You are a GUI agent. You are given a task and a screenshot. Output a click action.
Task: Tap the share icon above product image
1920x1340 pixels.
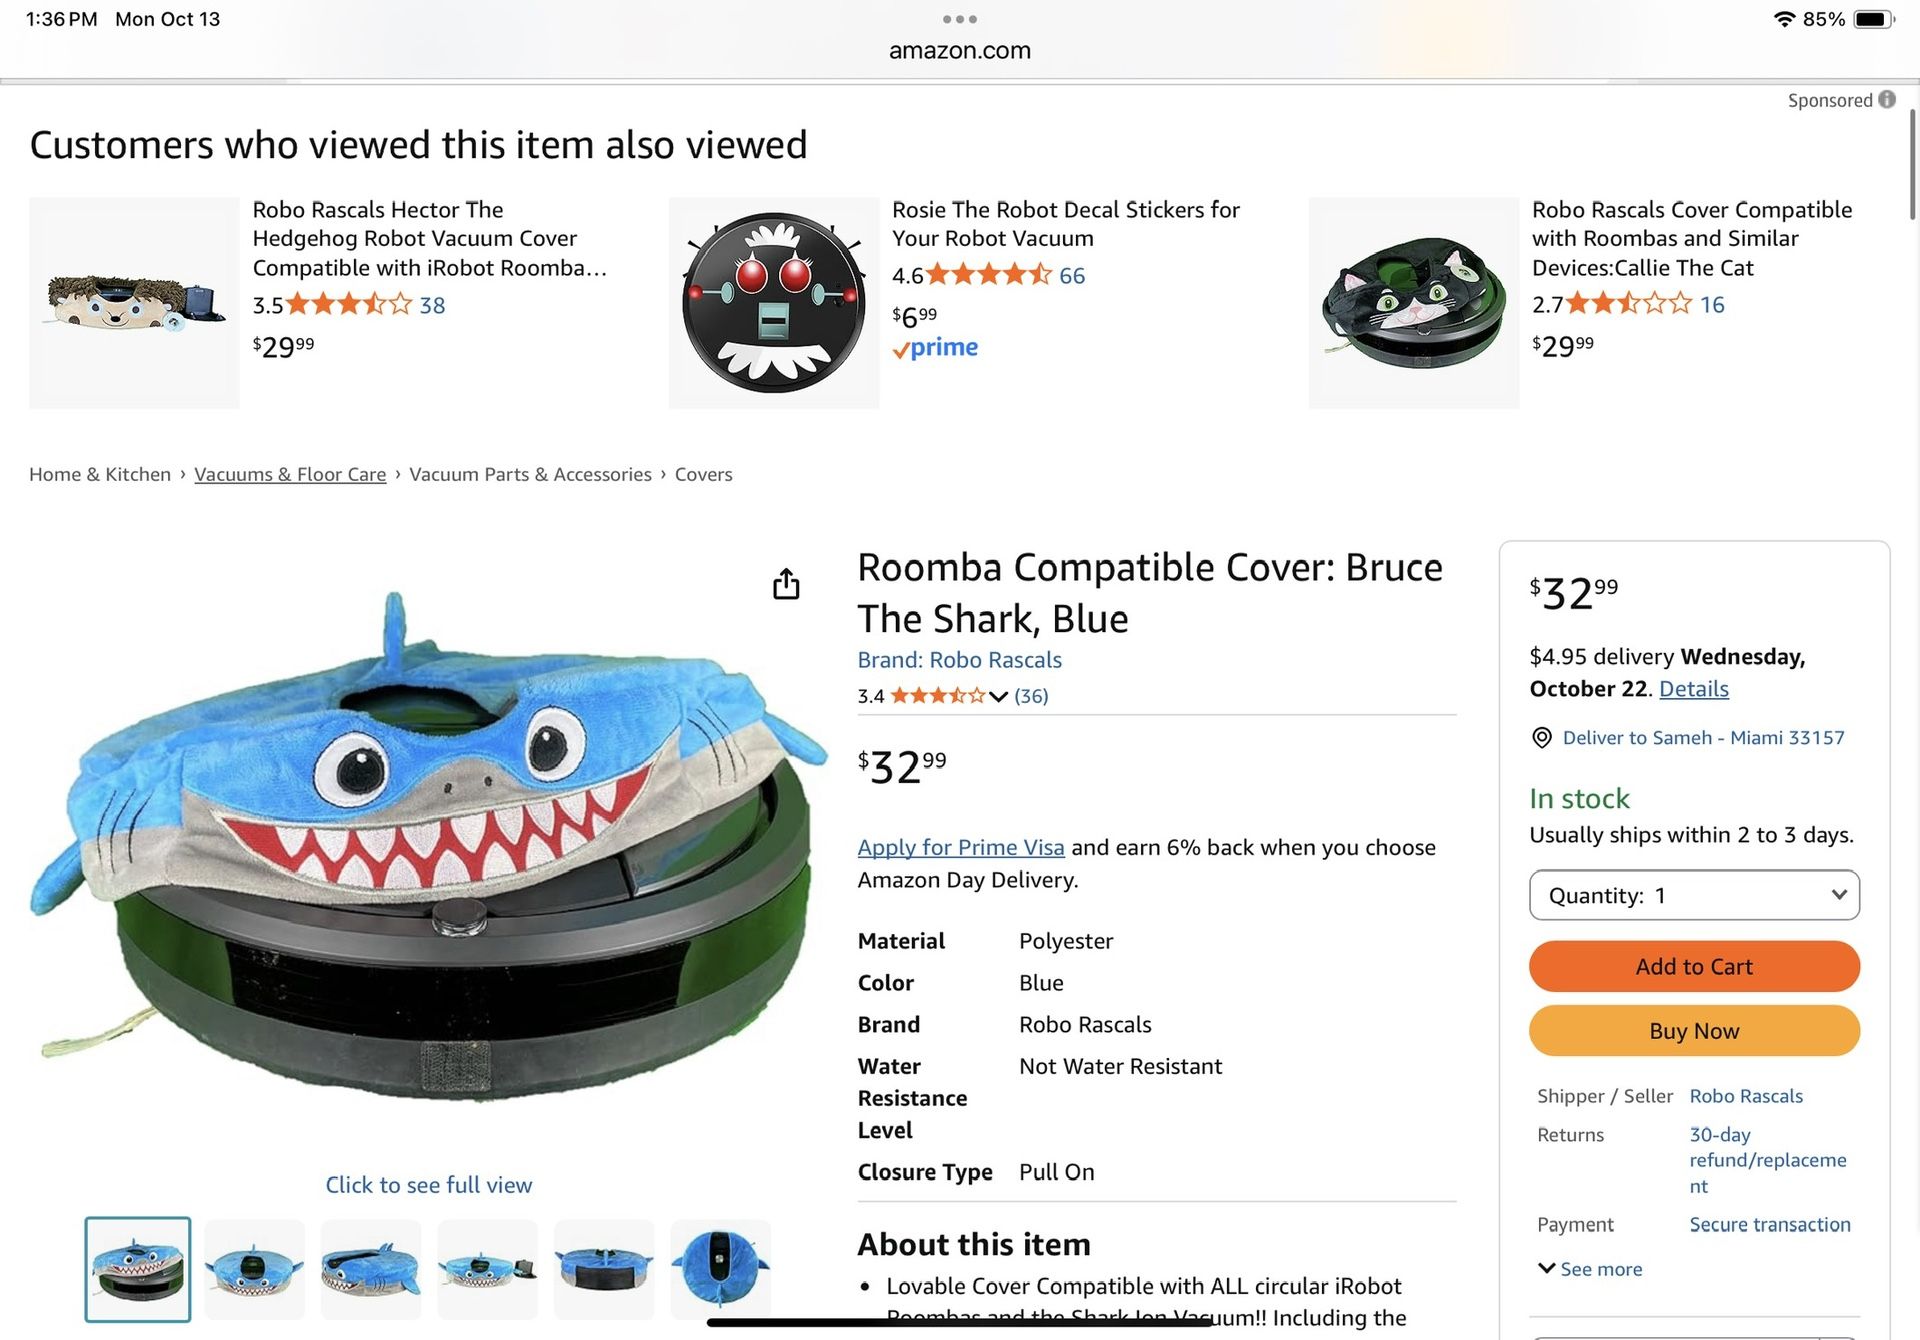pos(786,584)
